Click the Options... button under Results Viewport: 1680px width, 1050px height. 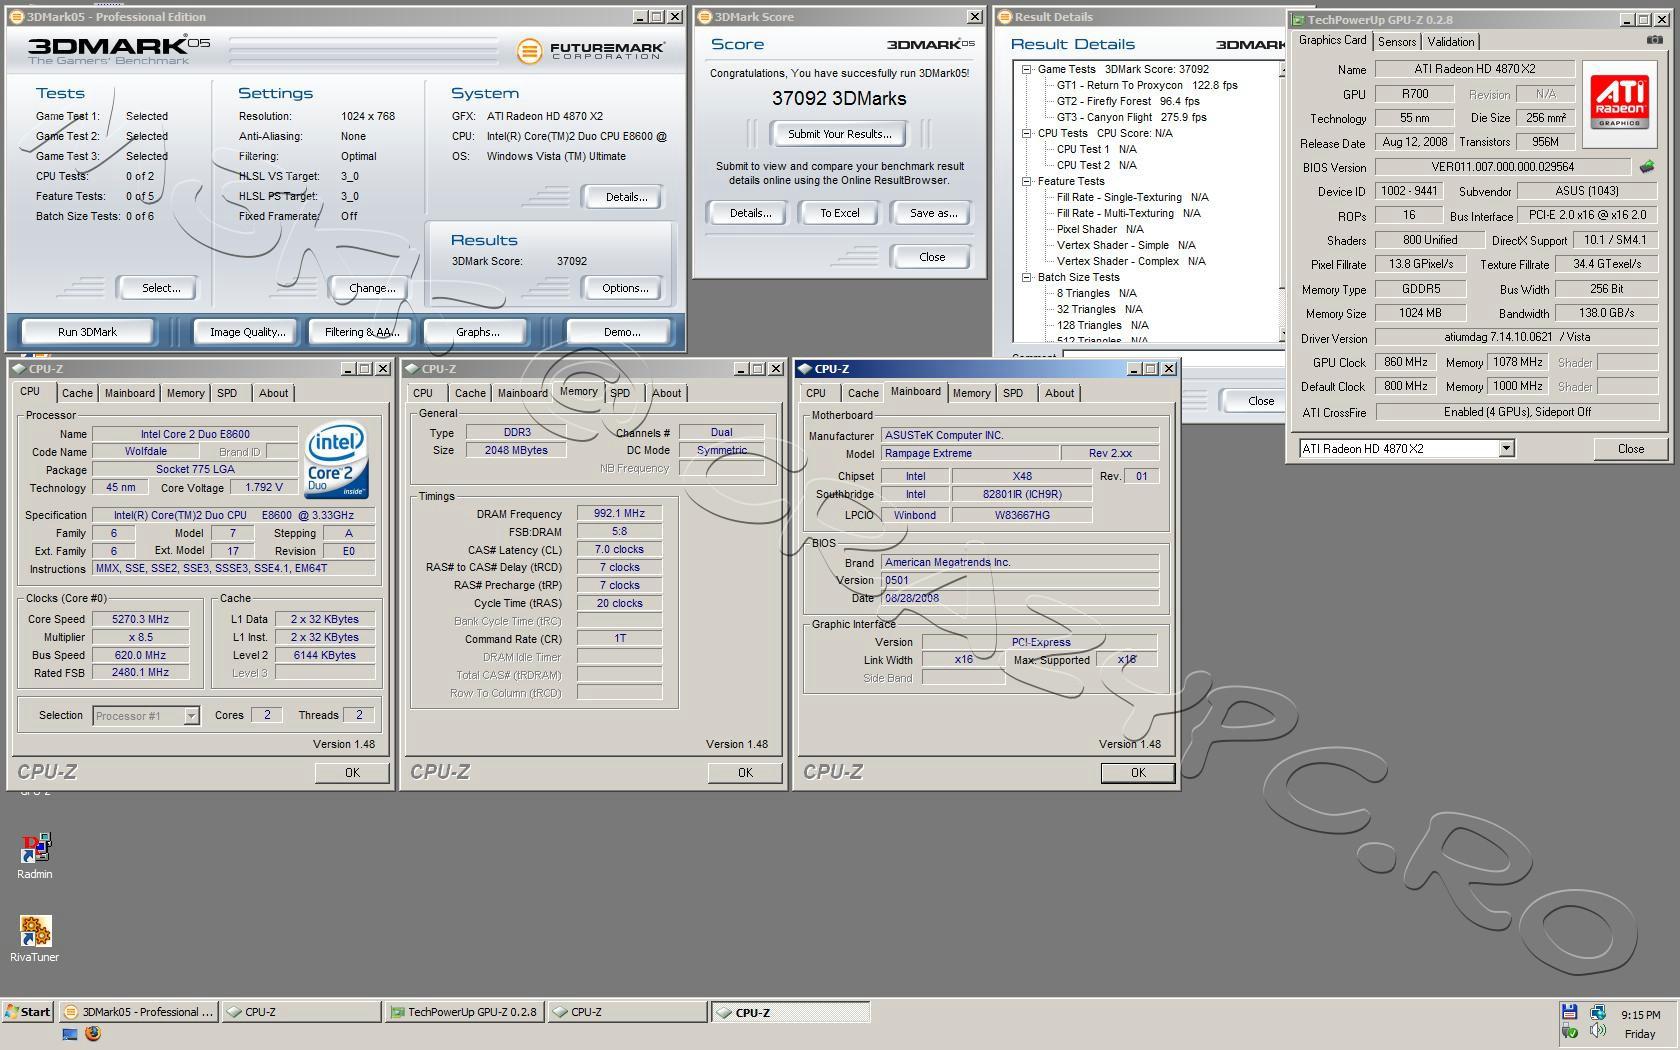625,288
